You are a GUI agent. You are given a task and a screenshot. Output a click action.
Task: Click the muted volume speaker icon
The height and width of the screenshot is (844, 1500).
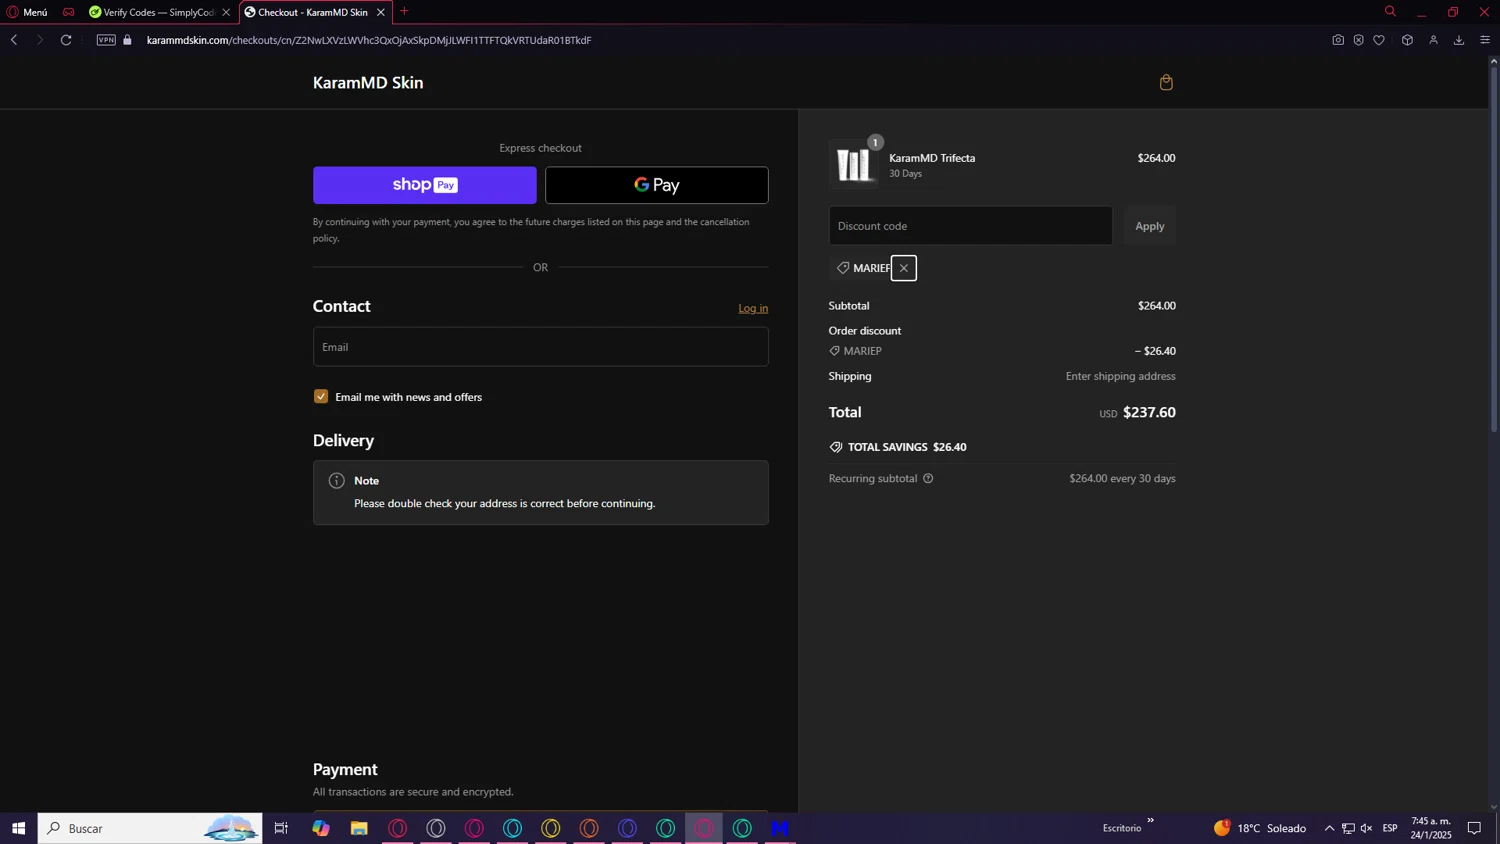[1367, 828]
